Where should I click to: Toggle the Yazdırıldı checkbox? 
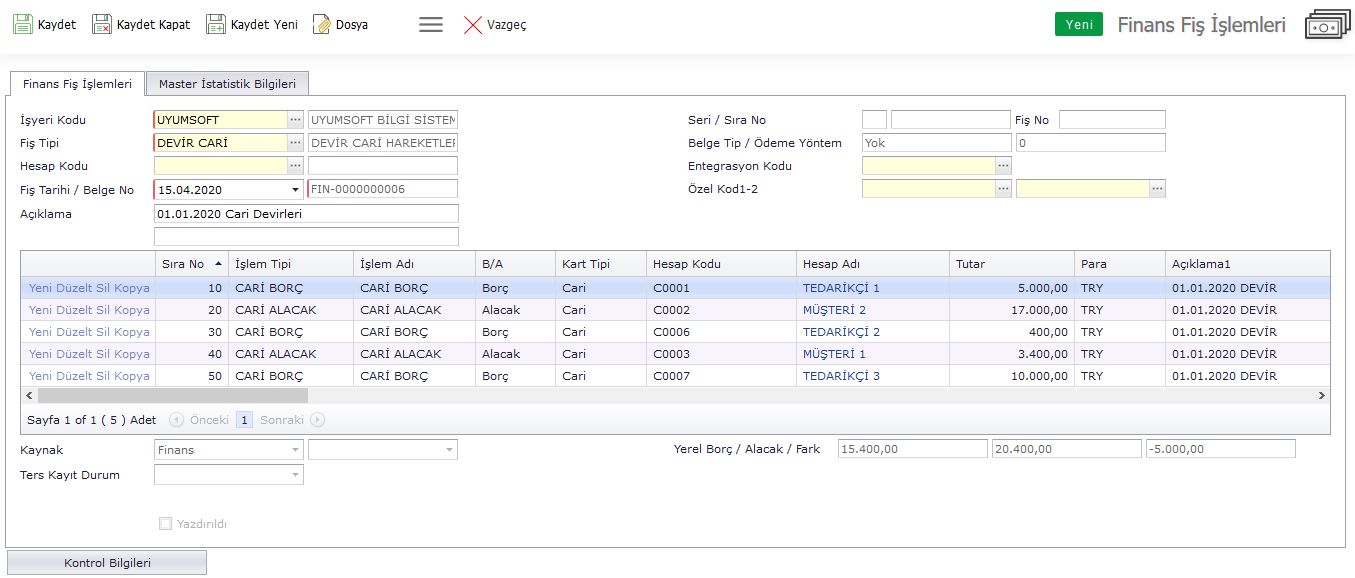(x=165, y=523)
